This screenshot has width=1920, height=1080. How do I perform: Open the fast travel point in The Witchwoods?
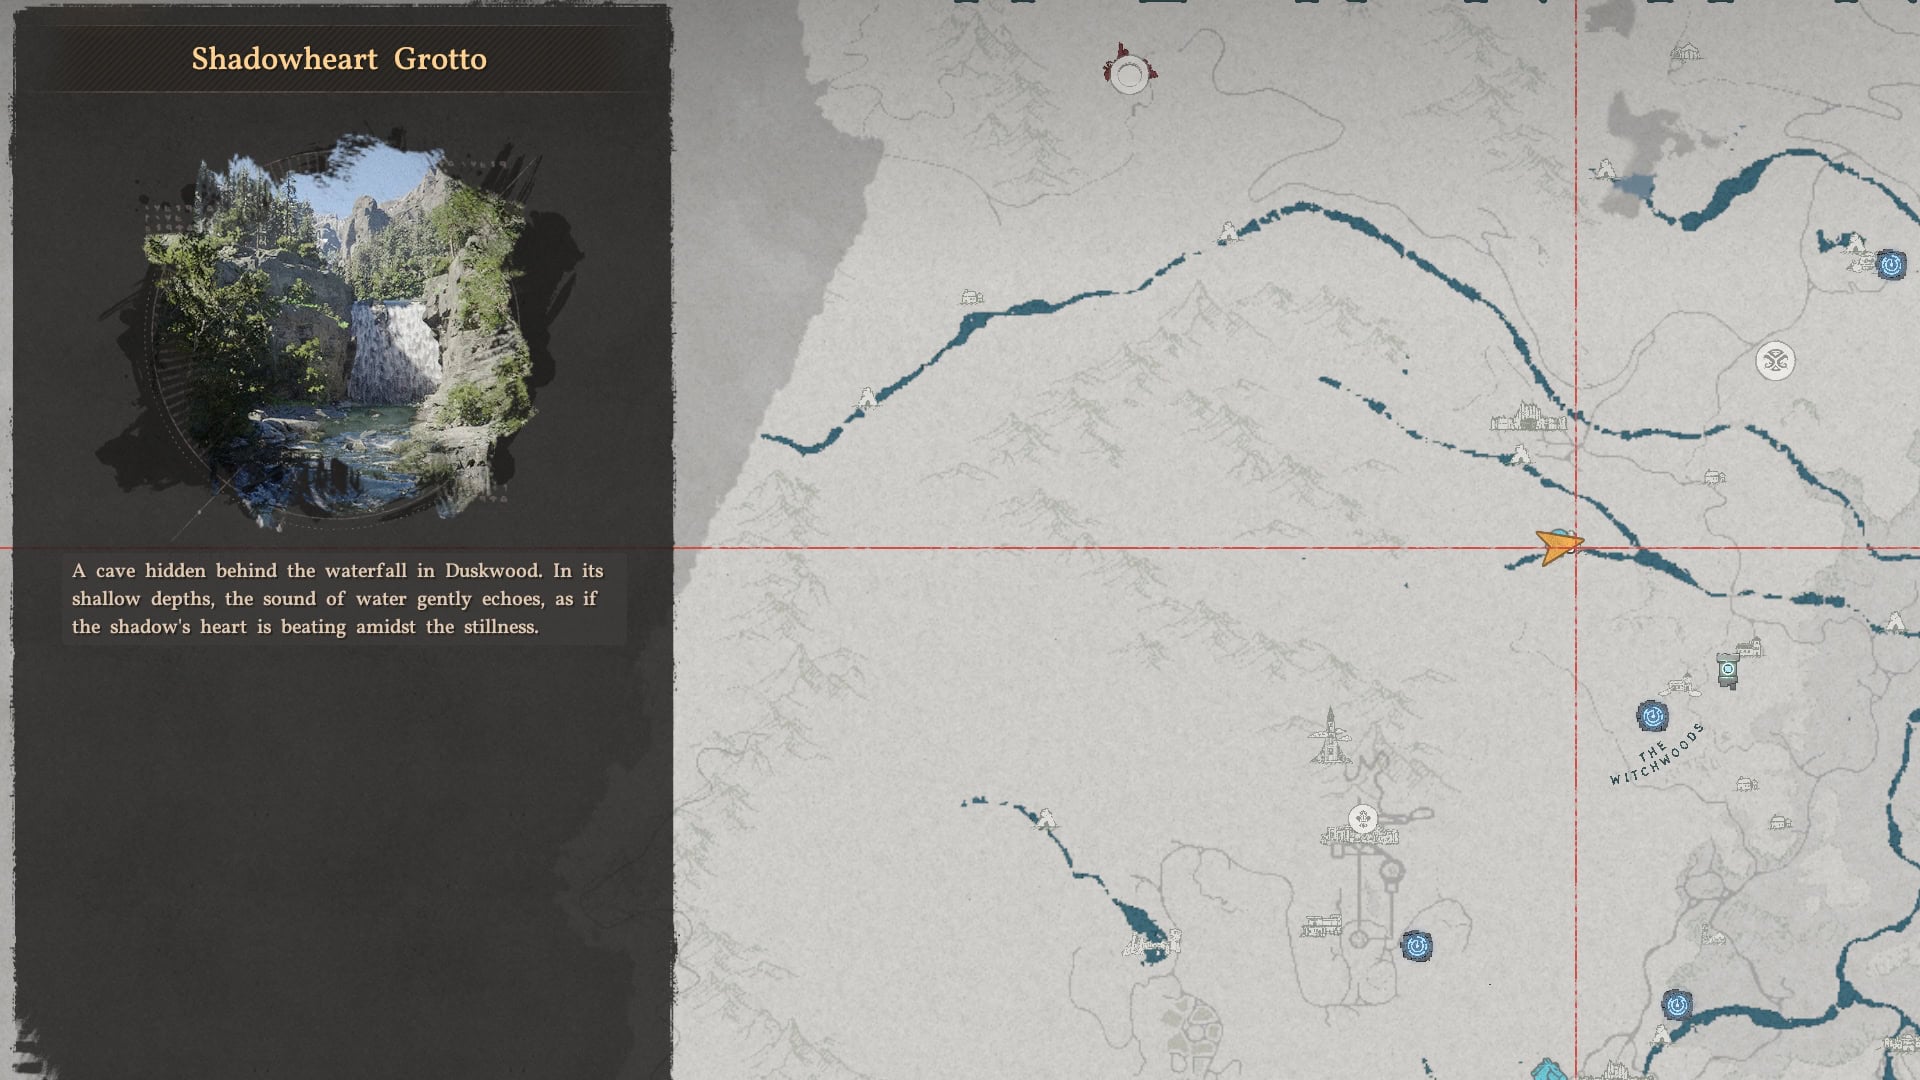(x=1652, y=718)
